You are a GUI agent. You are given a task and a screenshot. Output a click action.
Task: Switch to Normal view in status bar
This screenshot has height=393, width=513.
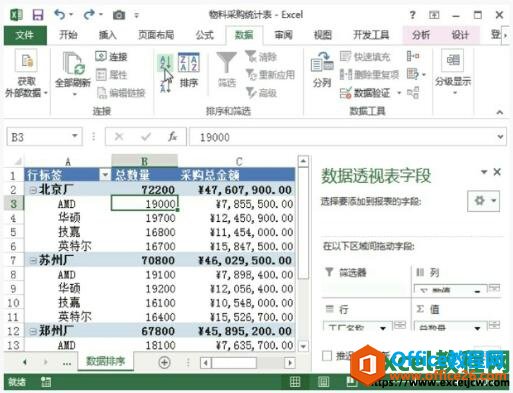point(295,381)
